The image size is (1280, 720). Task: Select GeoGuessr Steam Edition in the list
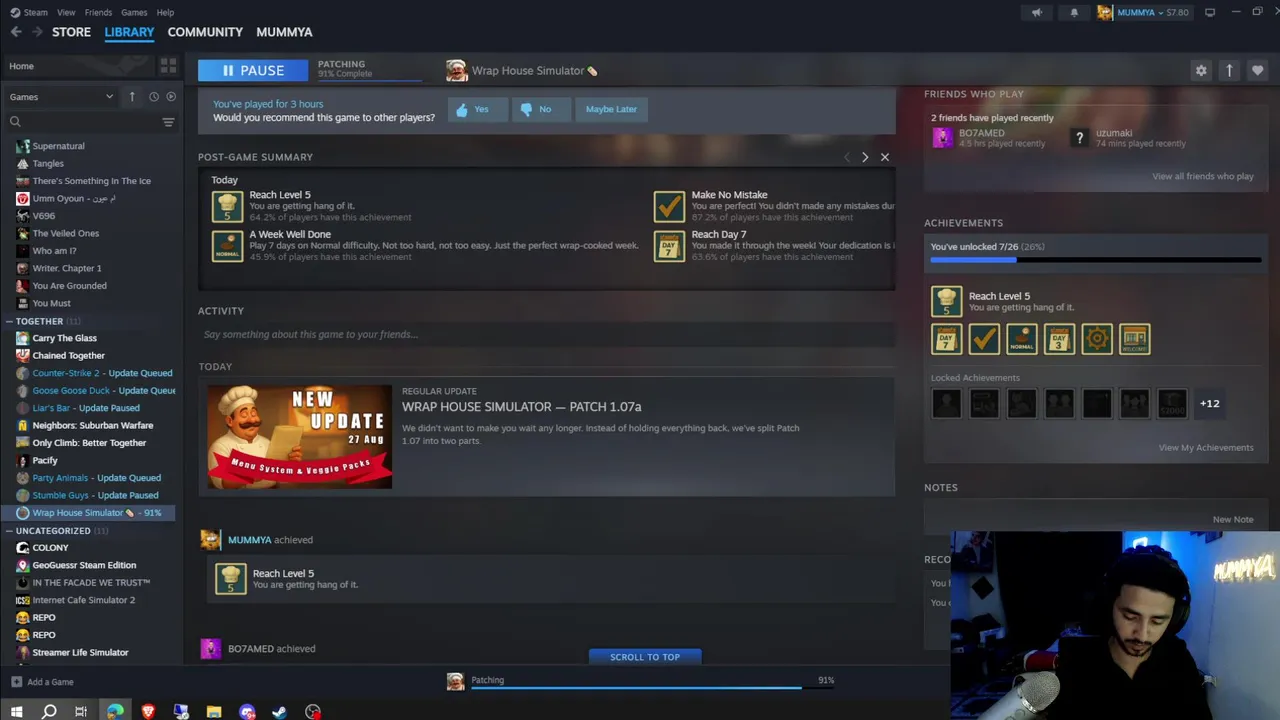(83, 565)
